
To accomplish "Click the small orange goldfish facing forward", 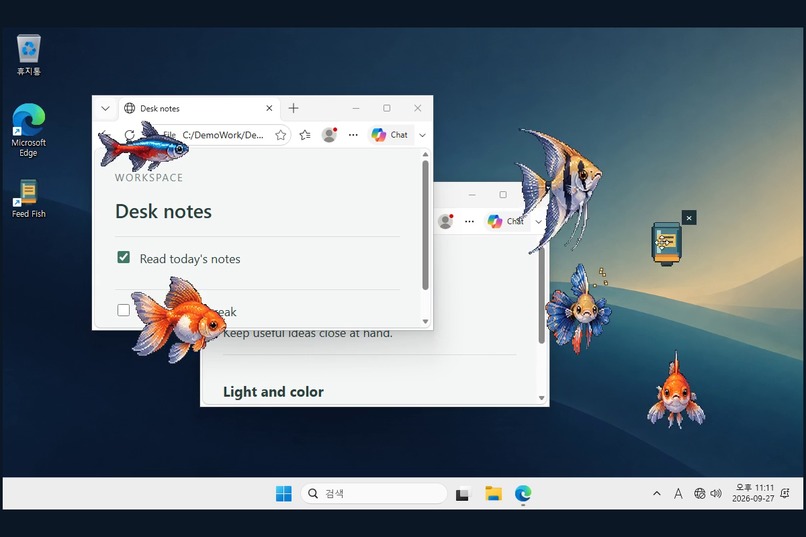I will [x=676, y=392].
